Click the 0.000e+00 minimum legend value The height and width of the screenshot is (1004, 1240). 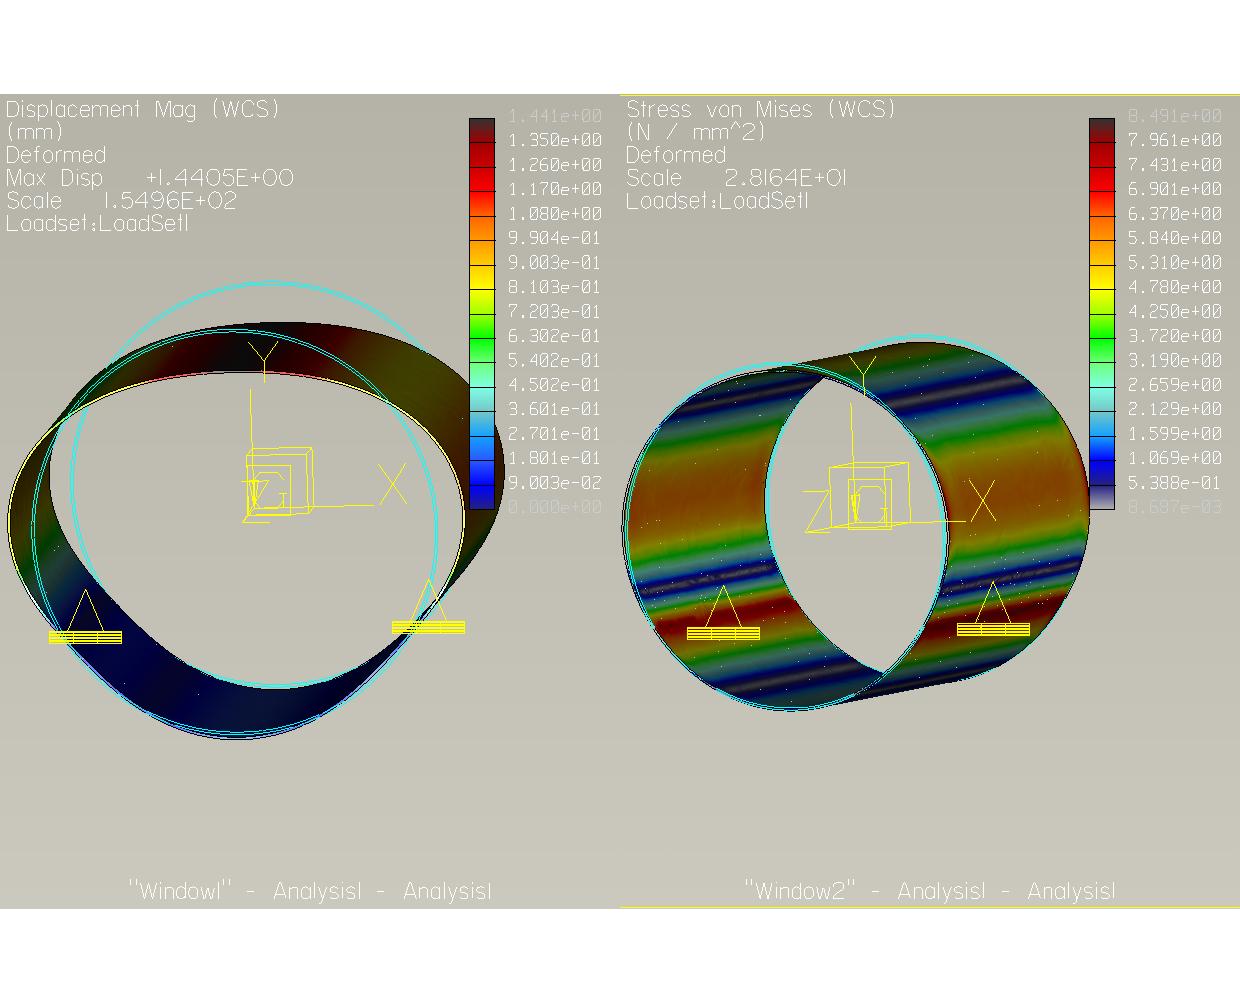(555, 507)
